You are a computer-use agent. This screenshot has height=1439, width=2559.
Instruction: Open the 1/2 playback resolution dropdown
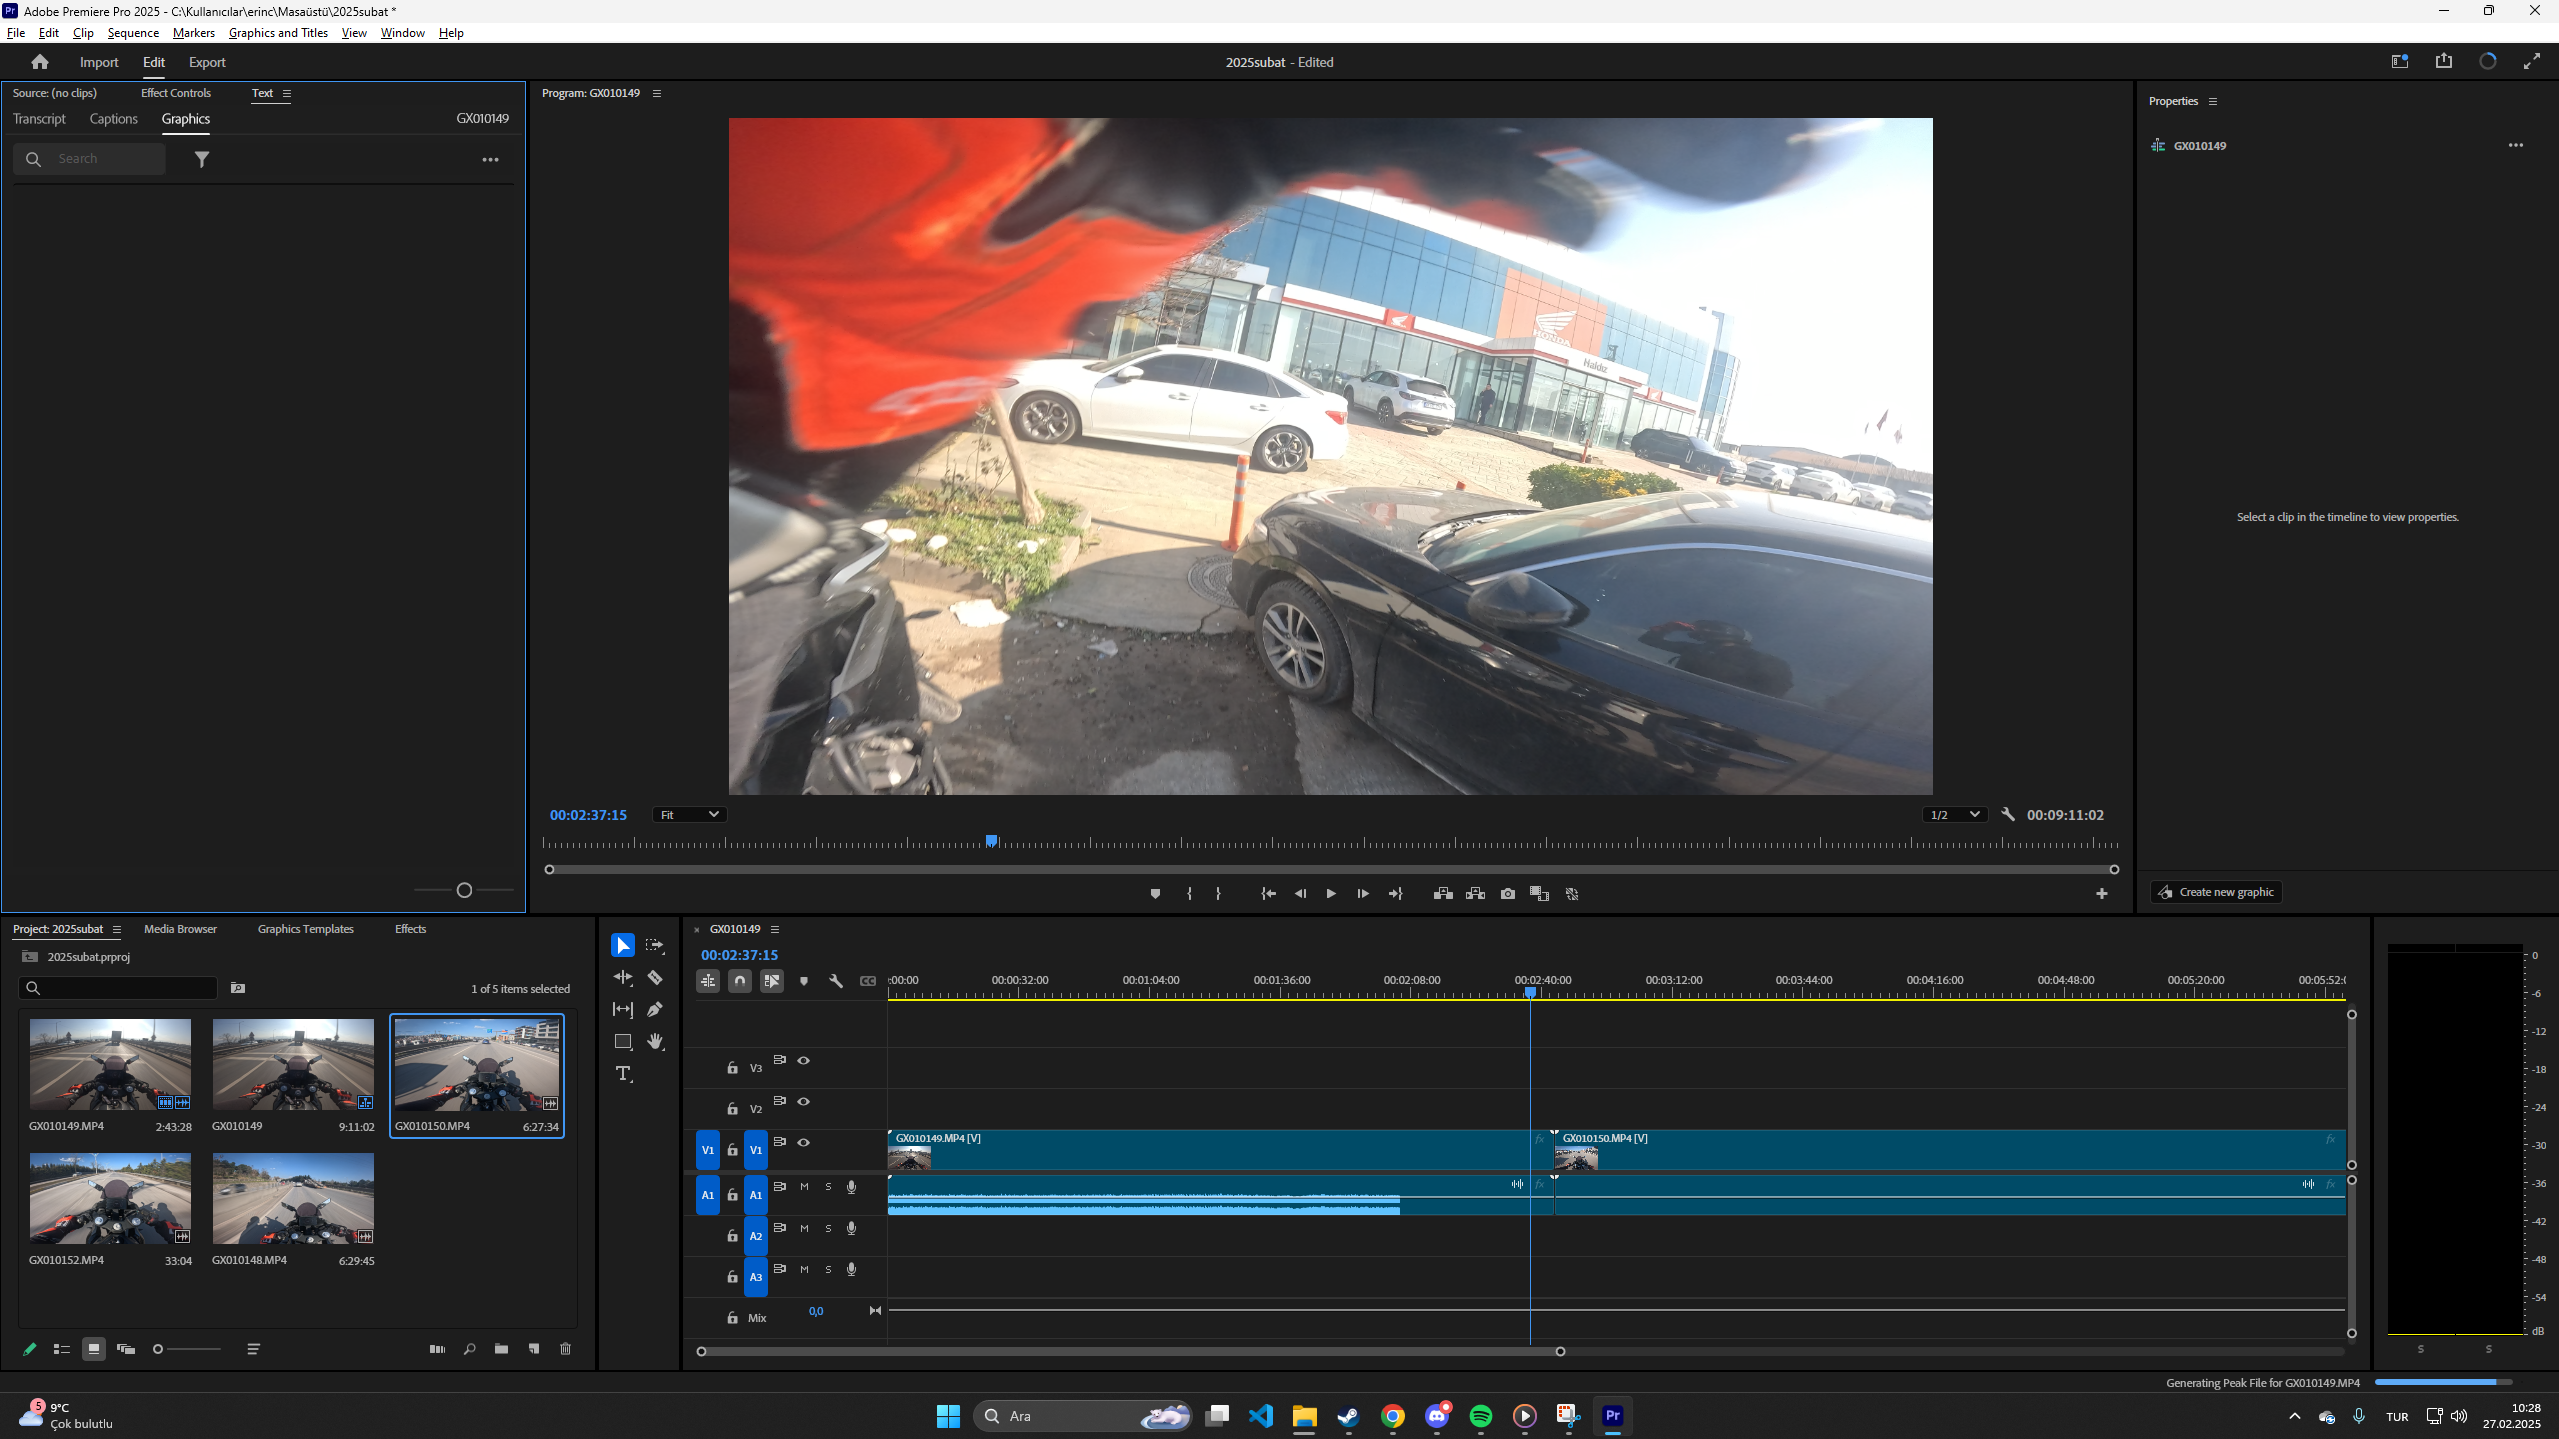pos(1954,815)
